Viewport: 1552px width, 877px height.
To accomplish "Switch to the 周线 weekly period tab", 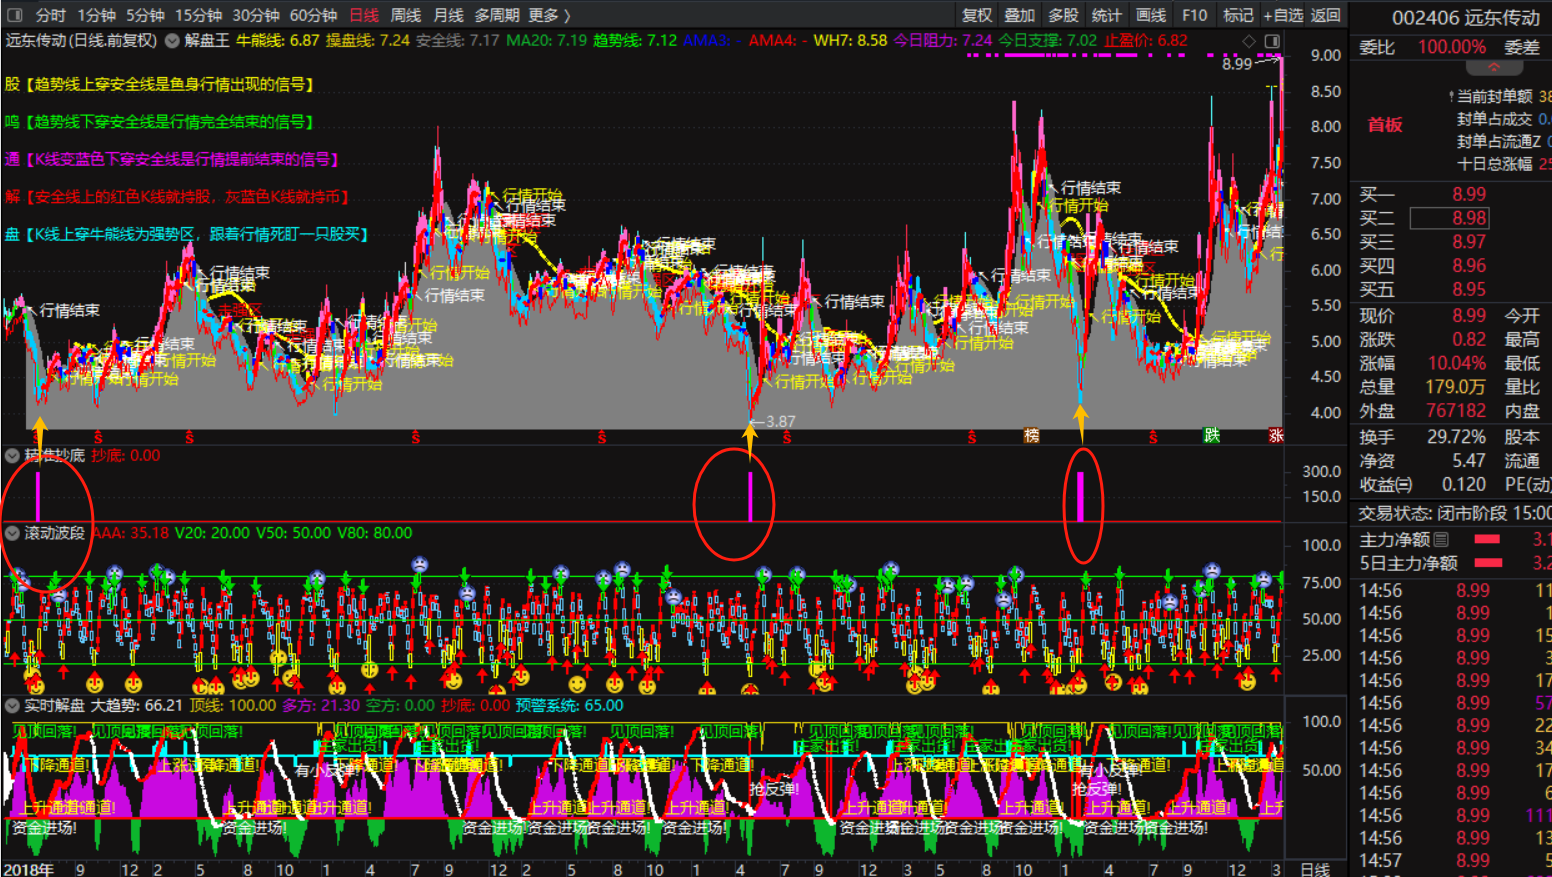I will click(405, 15).
